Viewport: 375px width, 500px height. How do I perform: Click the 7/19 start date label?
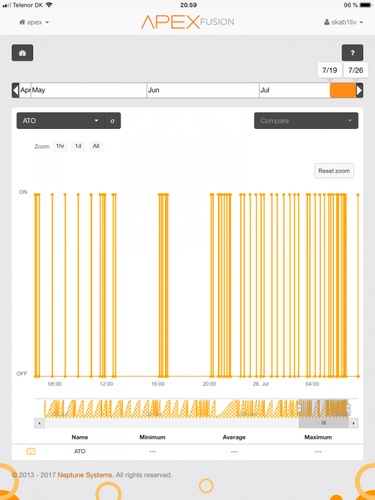[330, 70]
